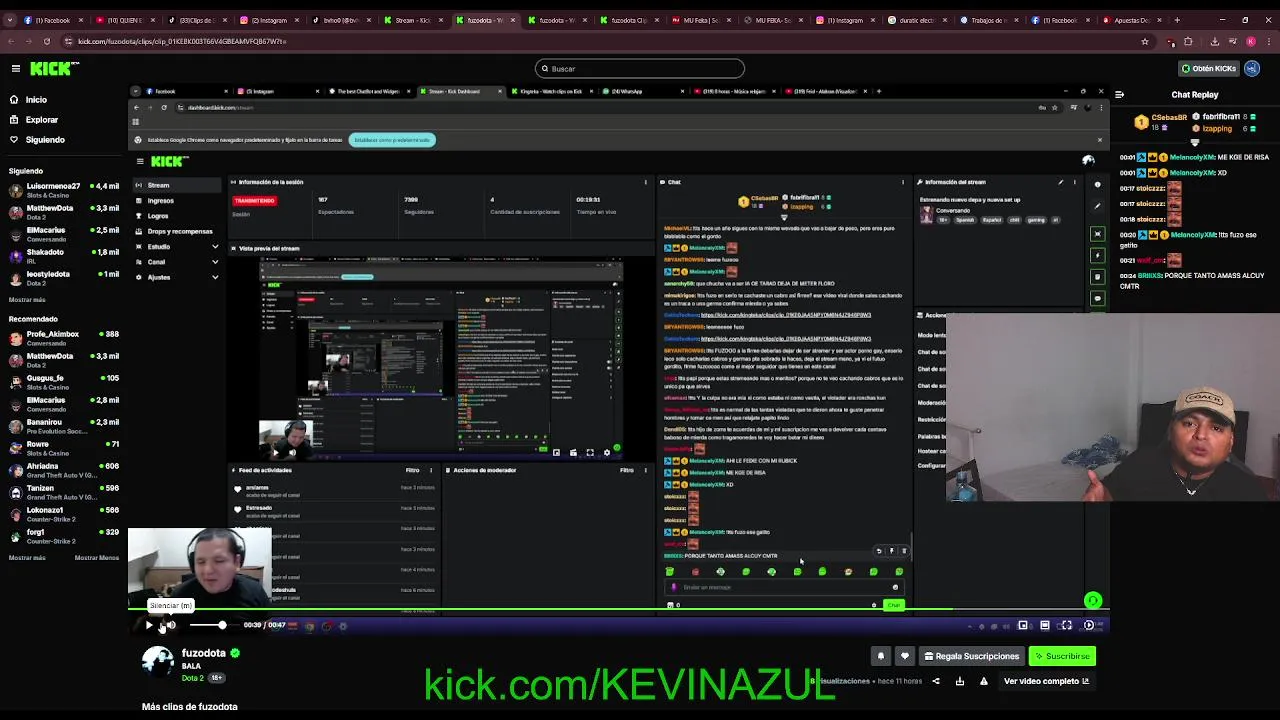Click Regala Suscripciones button
This screenshot has height=720, width=1280.
(x=972, y=656)
